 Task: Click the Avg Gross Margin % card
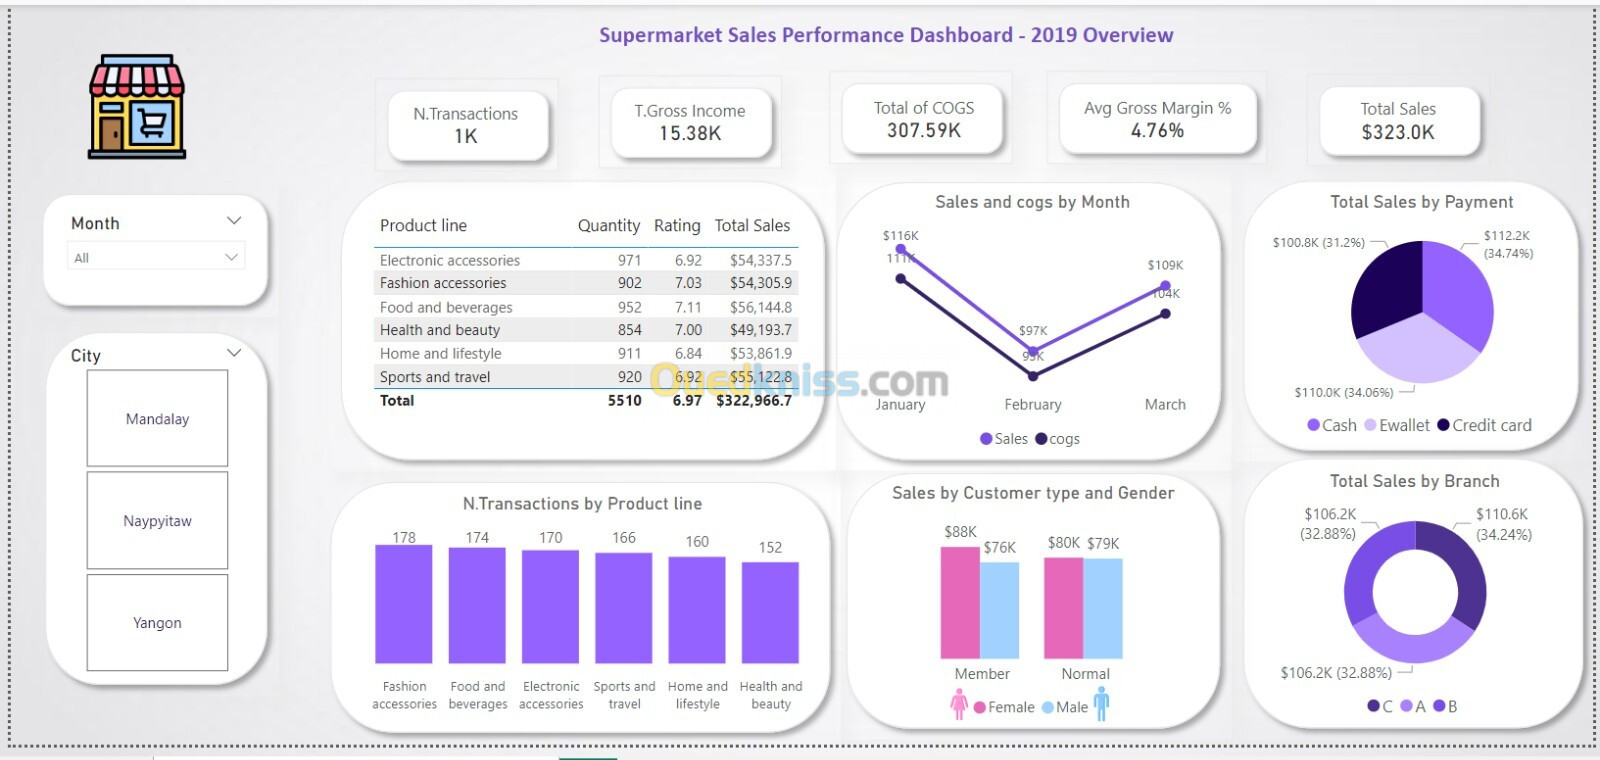point(1157,119)
